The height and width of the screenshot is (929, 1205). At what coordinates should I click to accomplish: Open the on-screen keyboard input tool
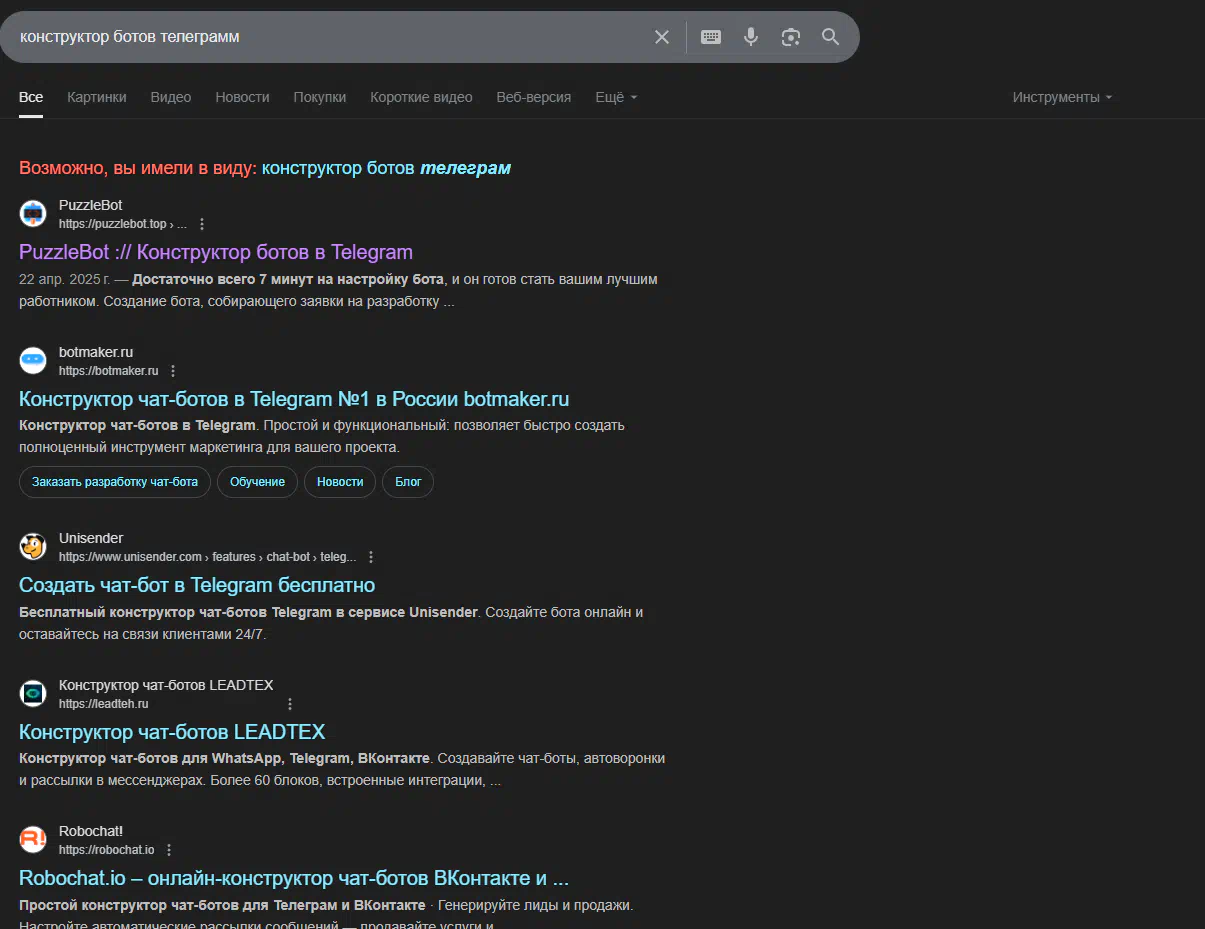click(x=711, y=37)
